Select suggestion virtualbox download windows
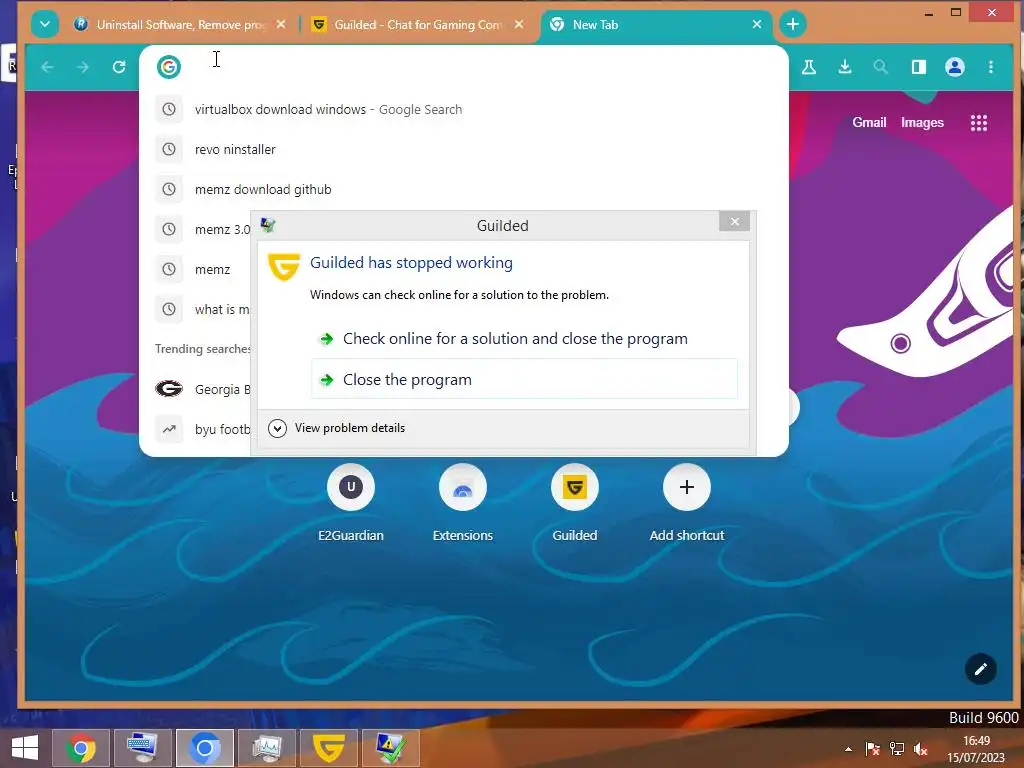The image size is (1024, 768). [464, 109]
